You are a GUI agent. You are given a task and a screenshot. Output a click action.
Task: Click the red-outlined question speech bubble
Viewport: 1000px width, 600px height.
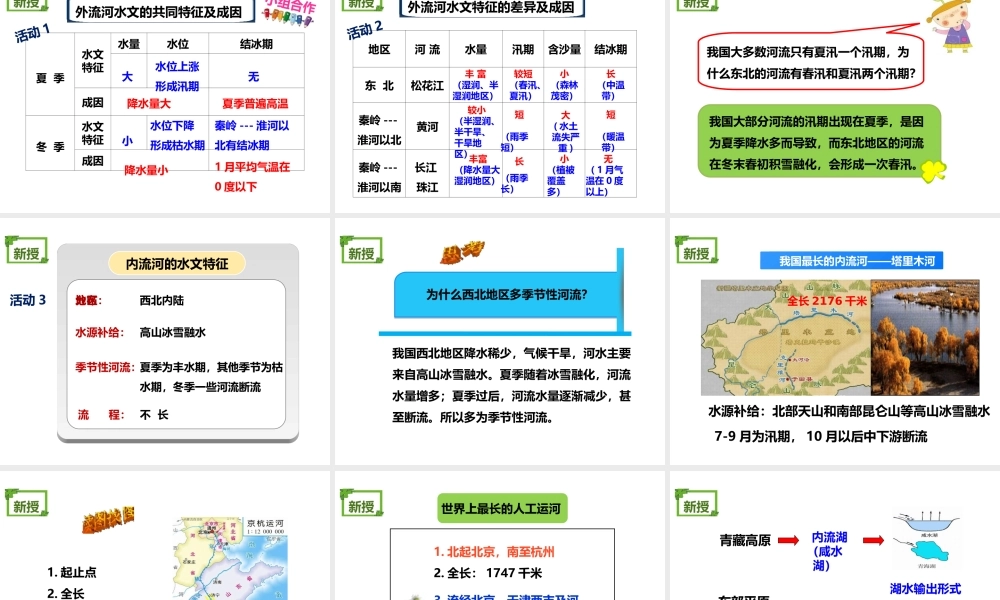811,62
